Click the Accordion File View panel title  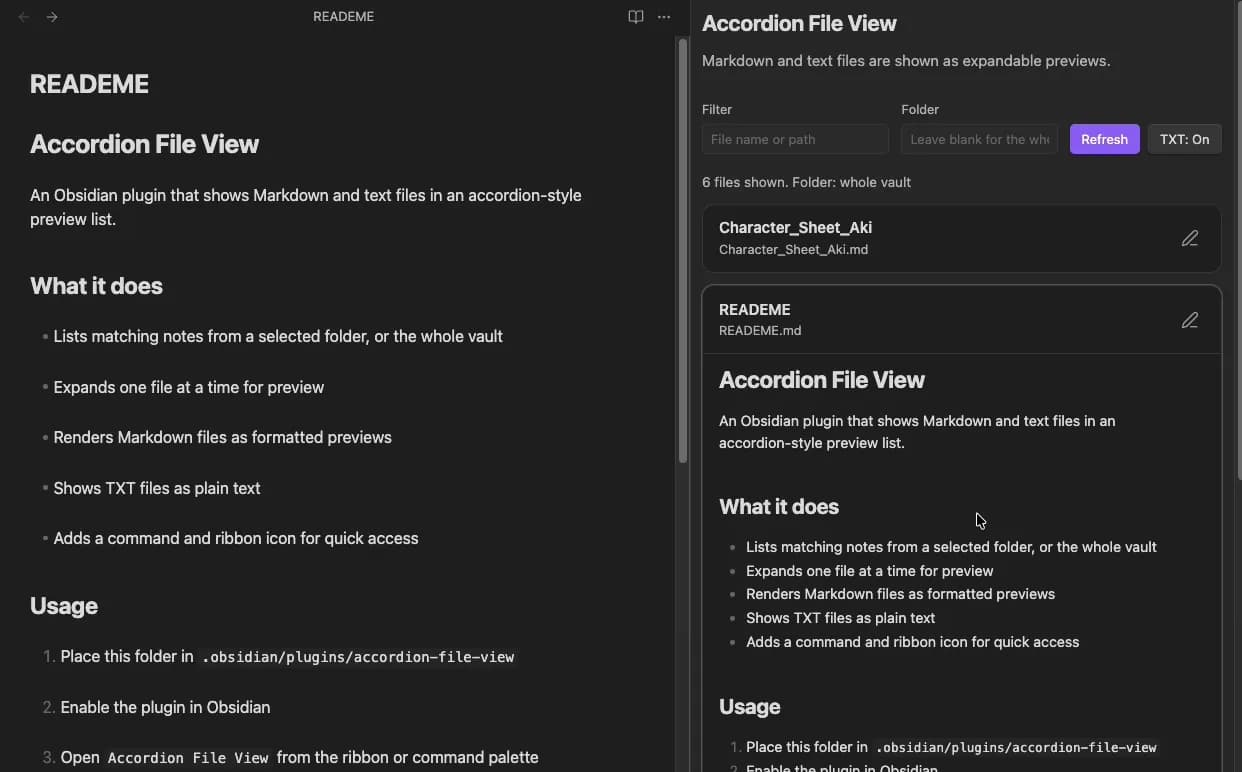click(x=799, y=23)
